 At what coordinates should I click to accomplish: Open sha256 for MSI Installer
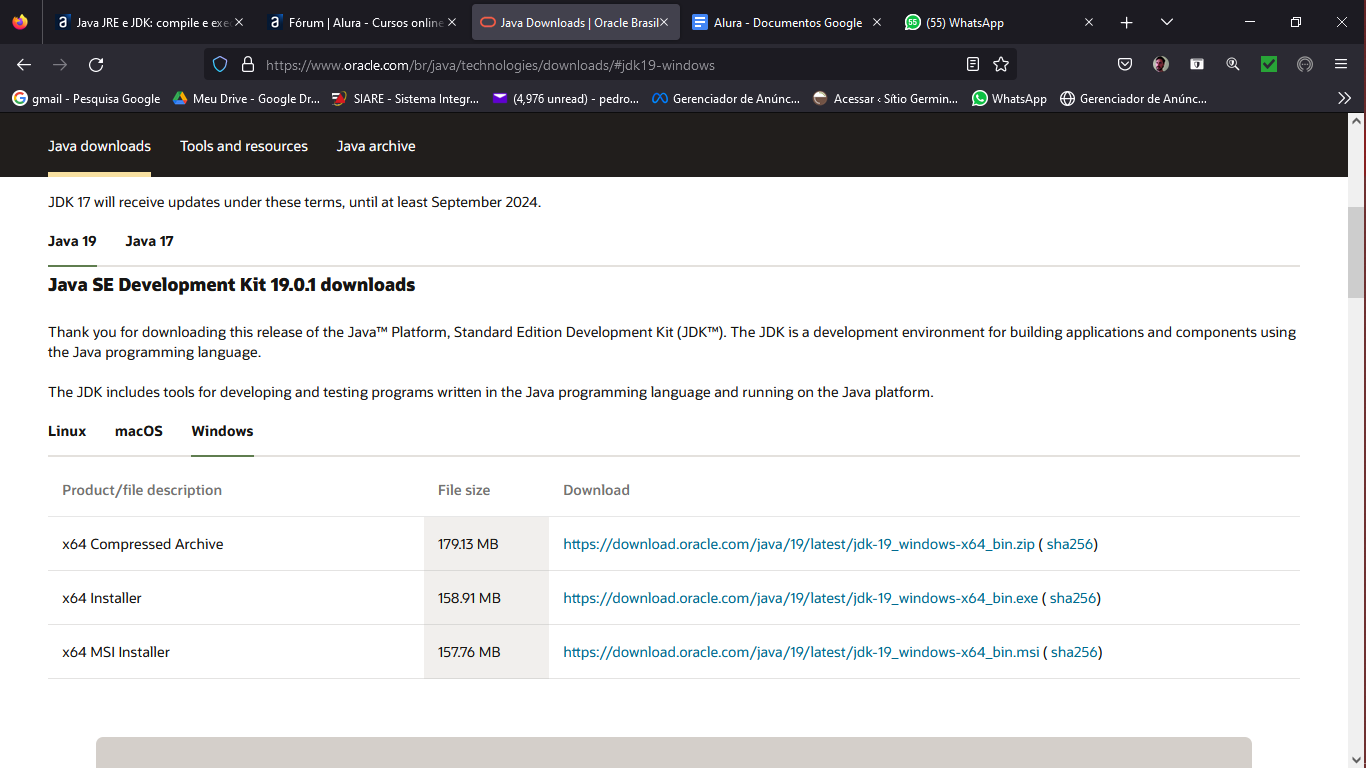tap(1074, 652)
